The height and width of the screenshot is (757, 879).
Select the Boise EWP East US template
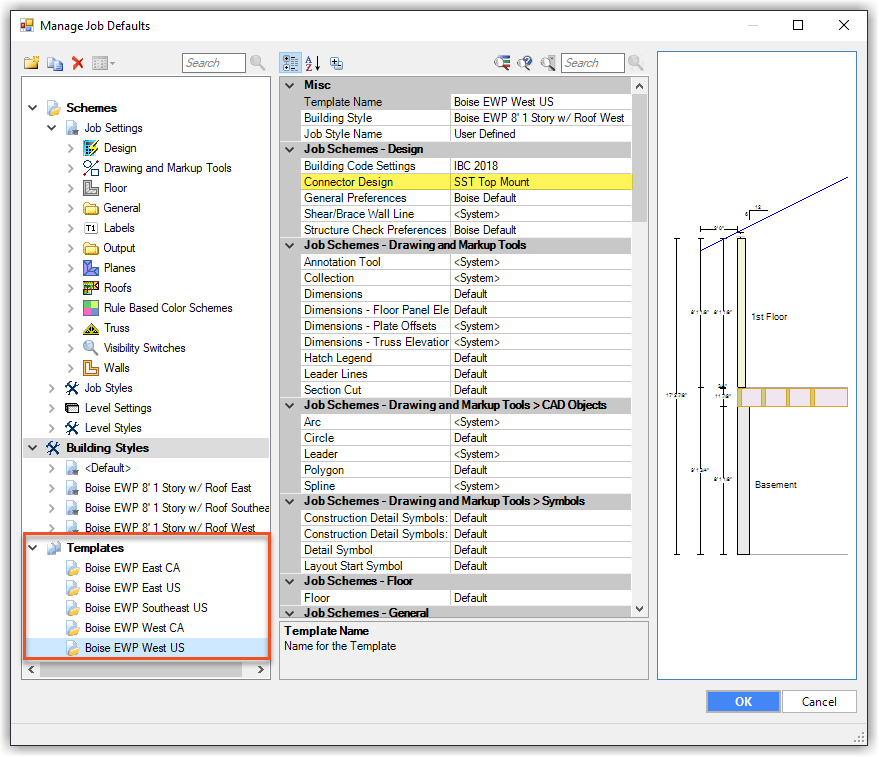pos(133,588)
